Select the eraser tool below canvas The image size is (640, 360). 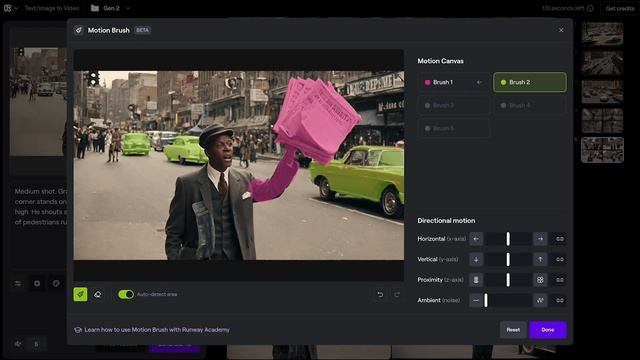pyautogui.click(x=98, y=294)
